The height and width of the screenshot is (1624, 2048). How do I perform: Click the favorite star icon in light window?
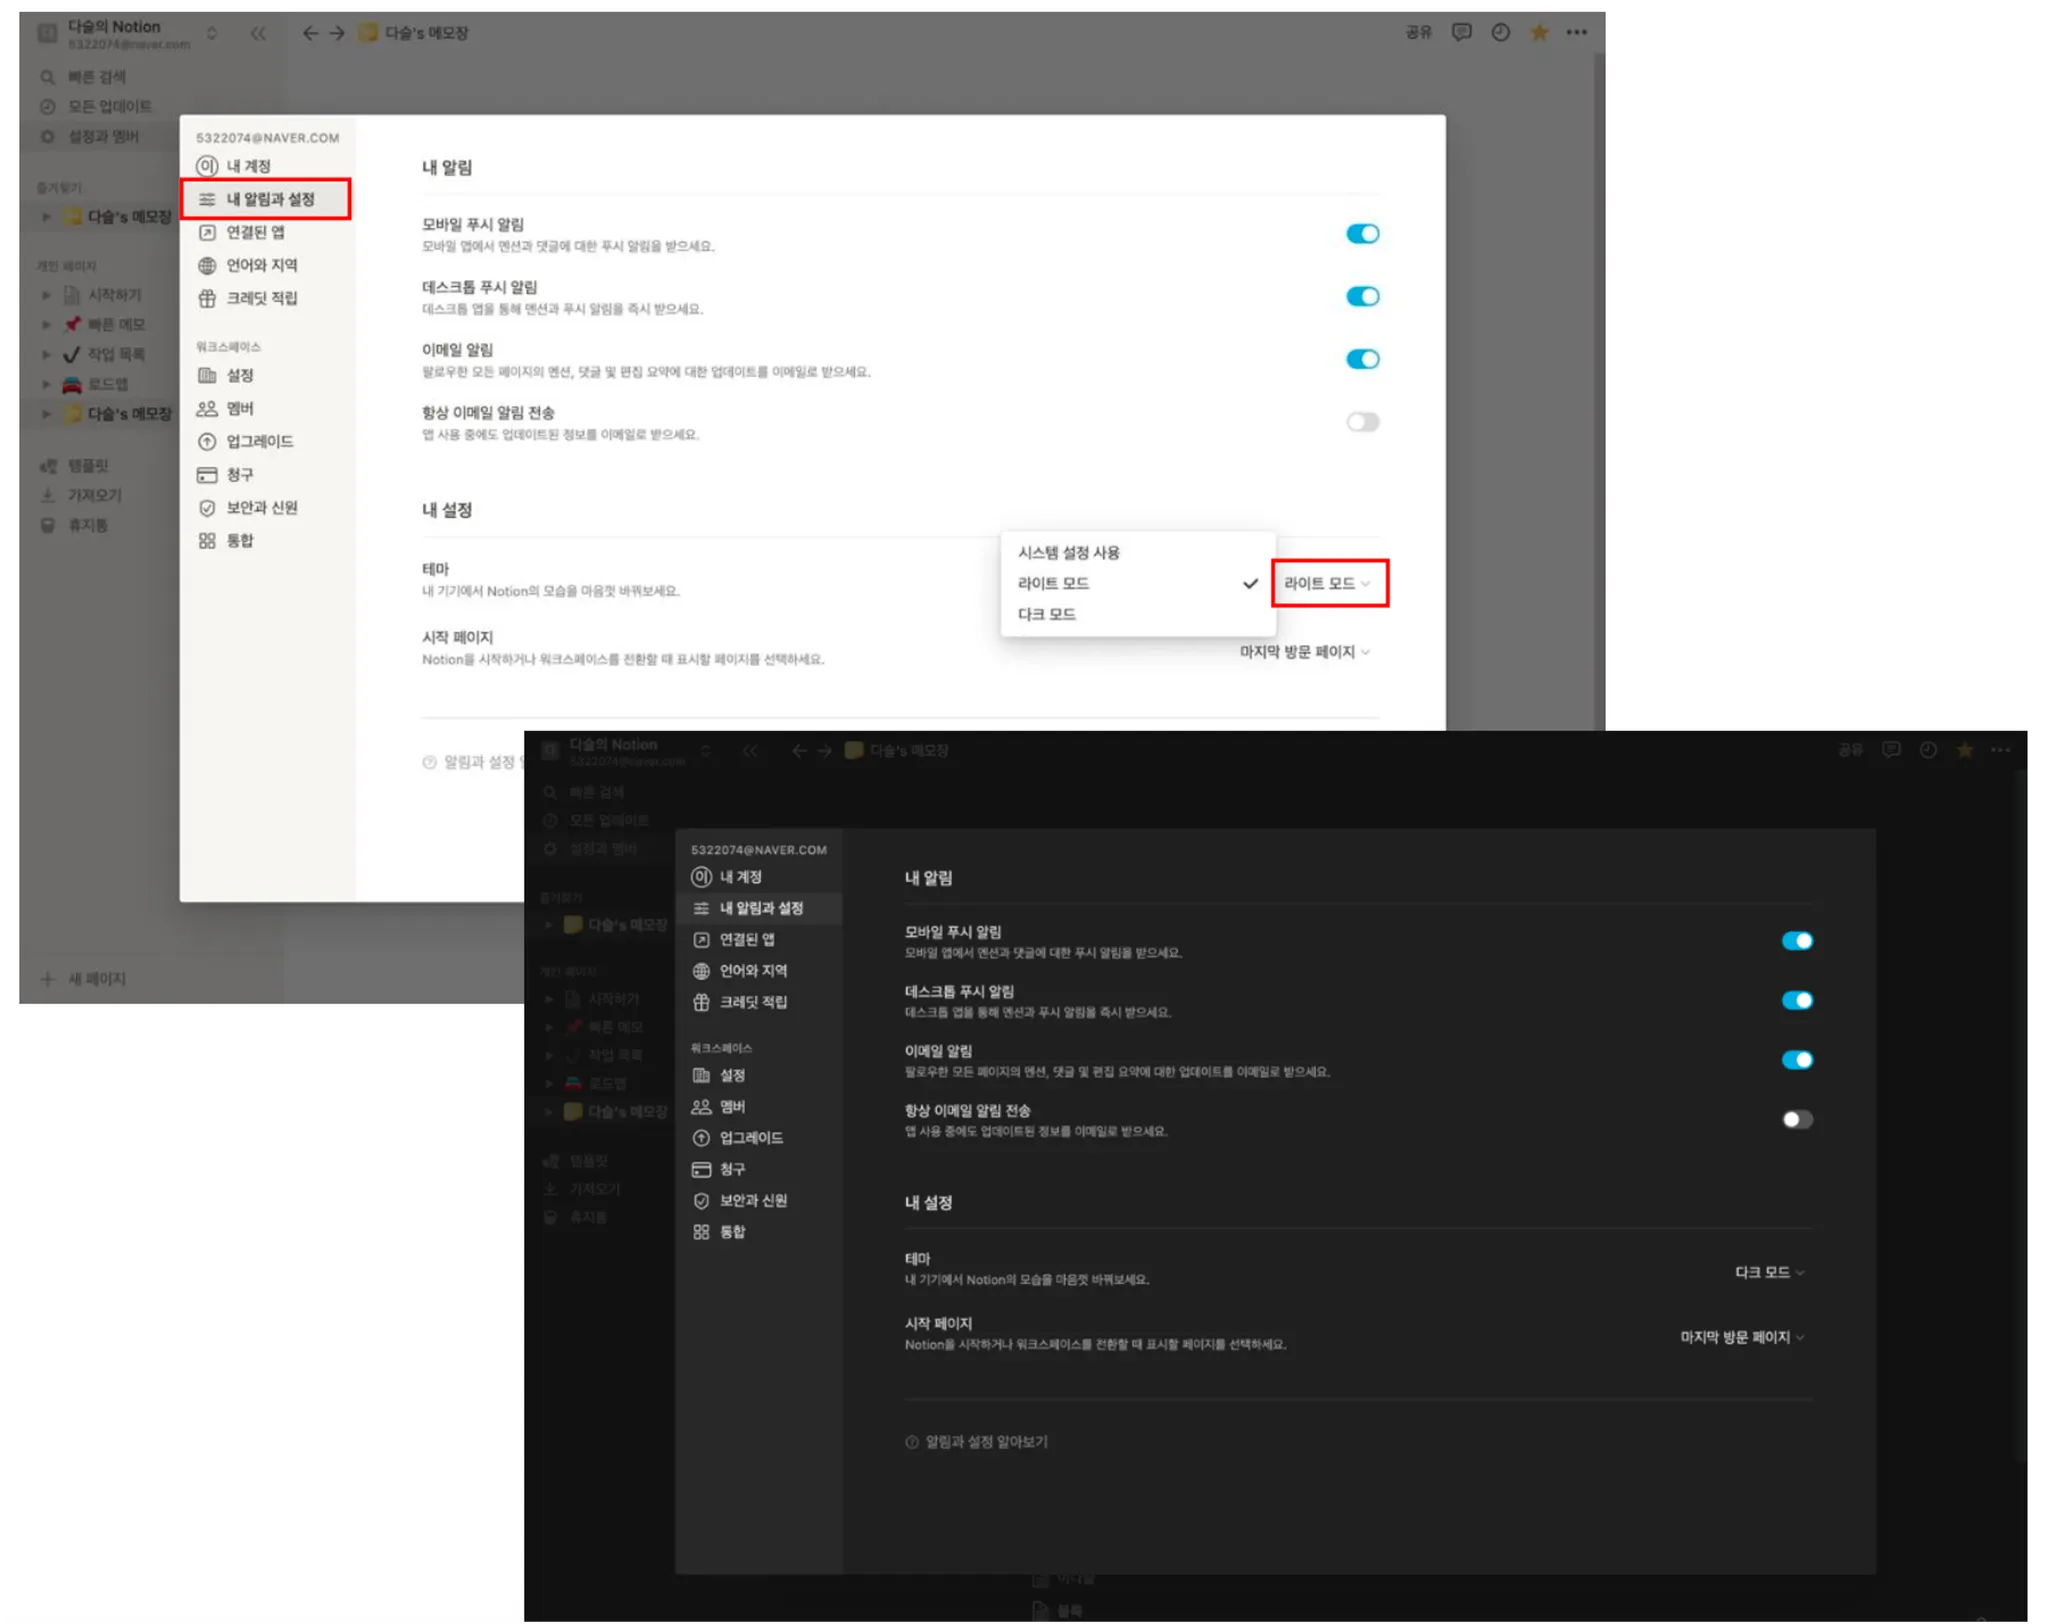pyautogui.click(x=1539, y=33)
